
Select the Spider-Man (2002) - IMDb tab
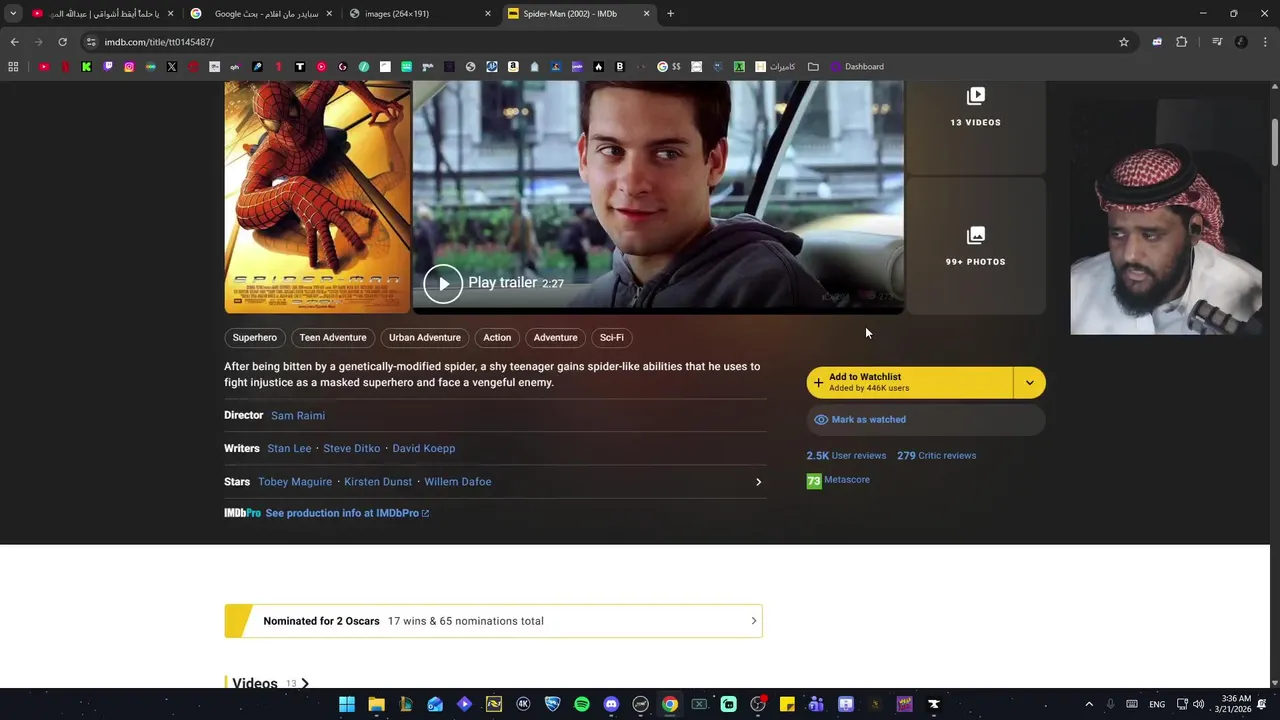click(x=579, y=14)
